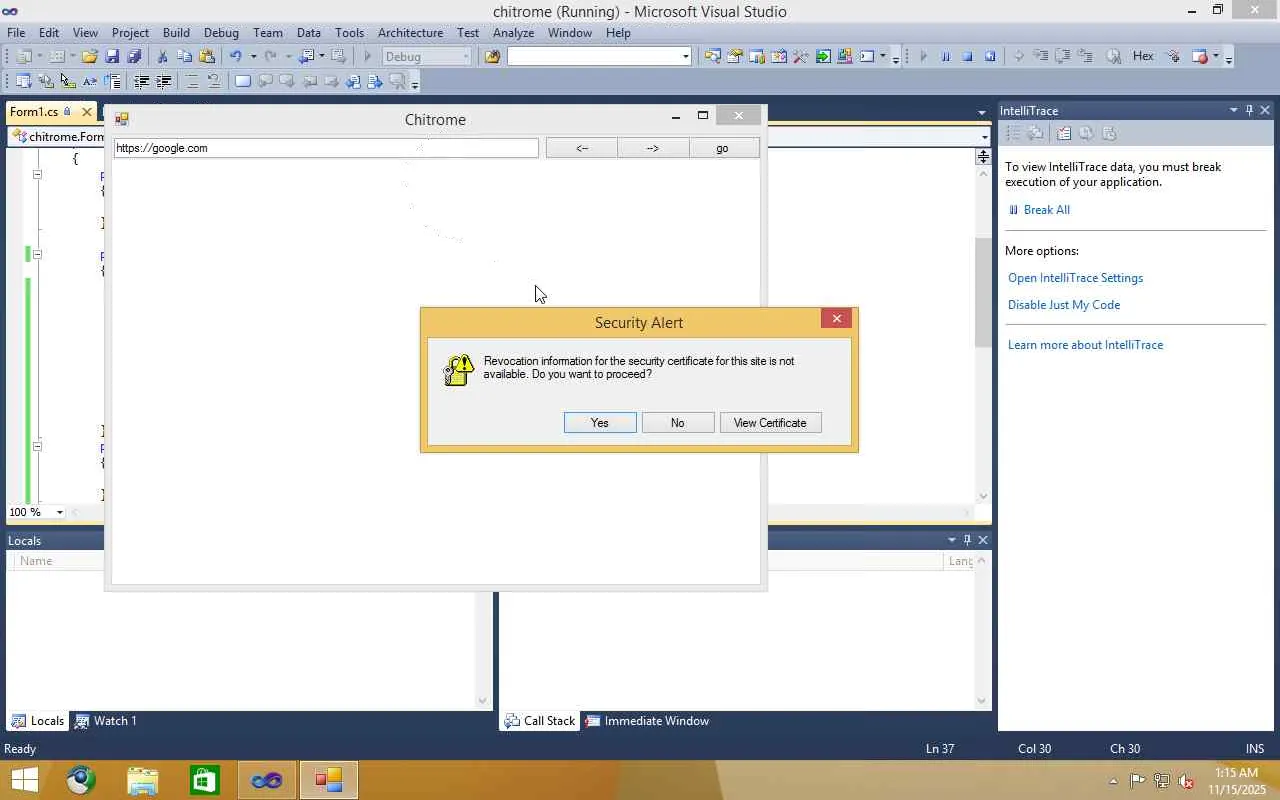Click the Toolbox tools icon
Screen dimensions: 1280x800
[801, 57]
